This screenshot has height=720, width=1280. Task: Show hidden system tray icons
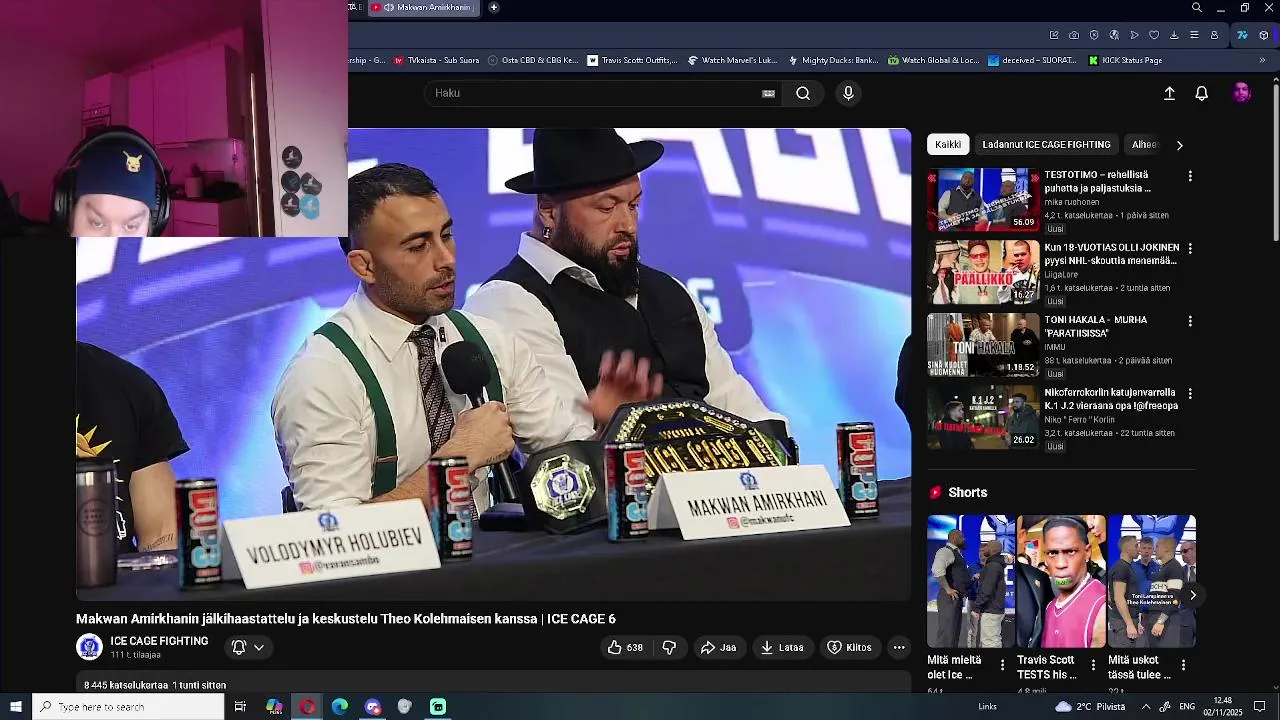[x=1146, y=707]
